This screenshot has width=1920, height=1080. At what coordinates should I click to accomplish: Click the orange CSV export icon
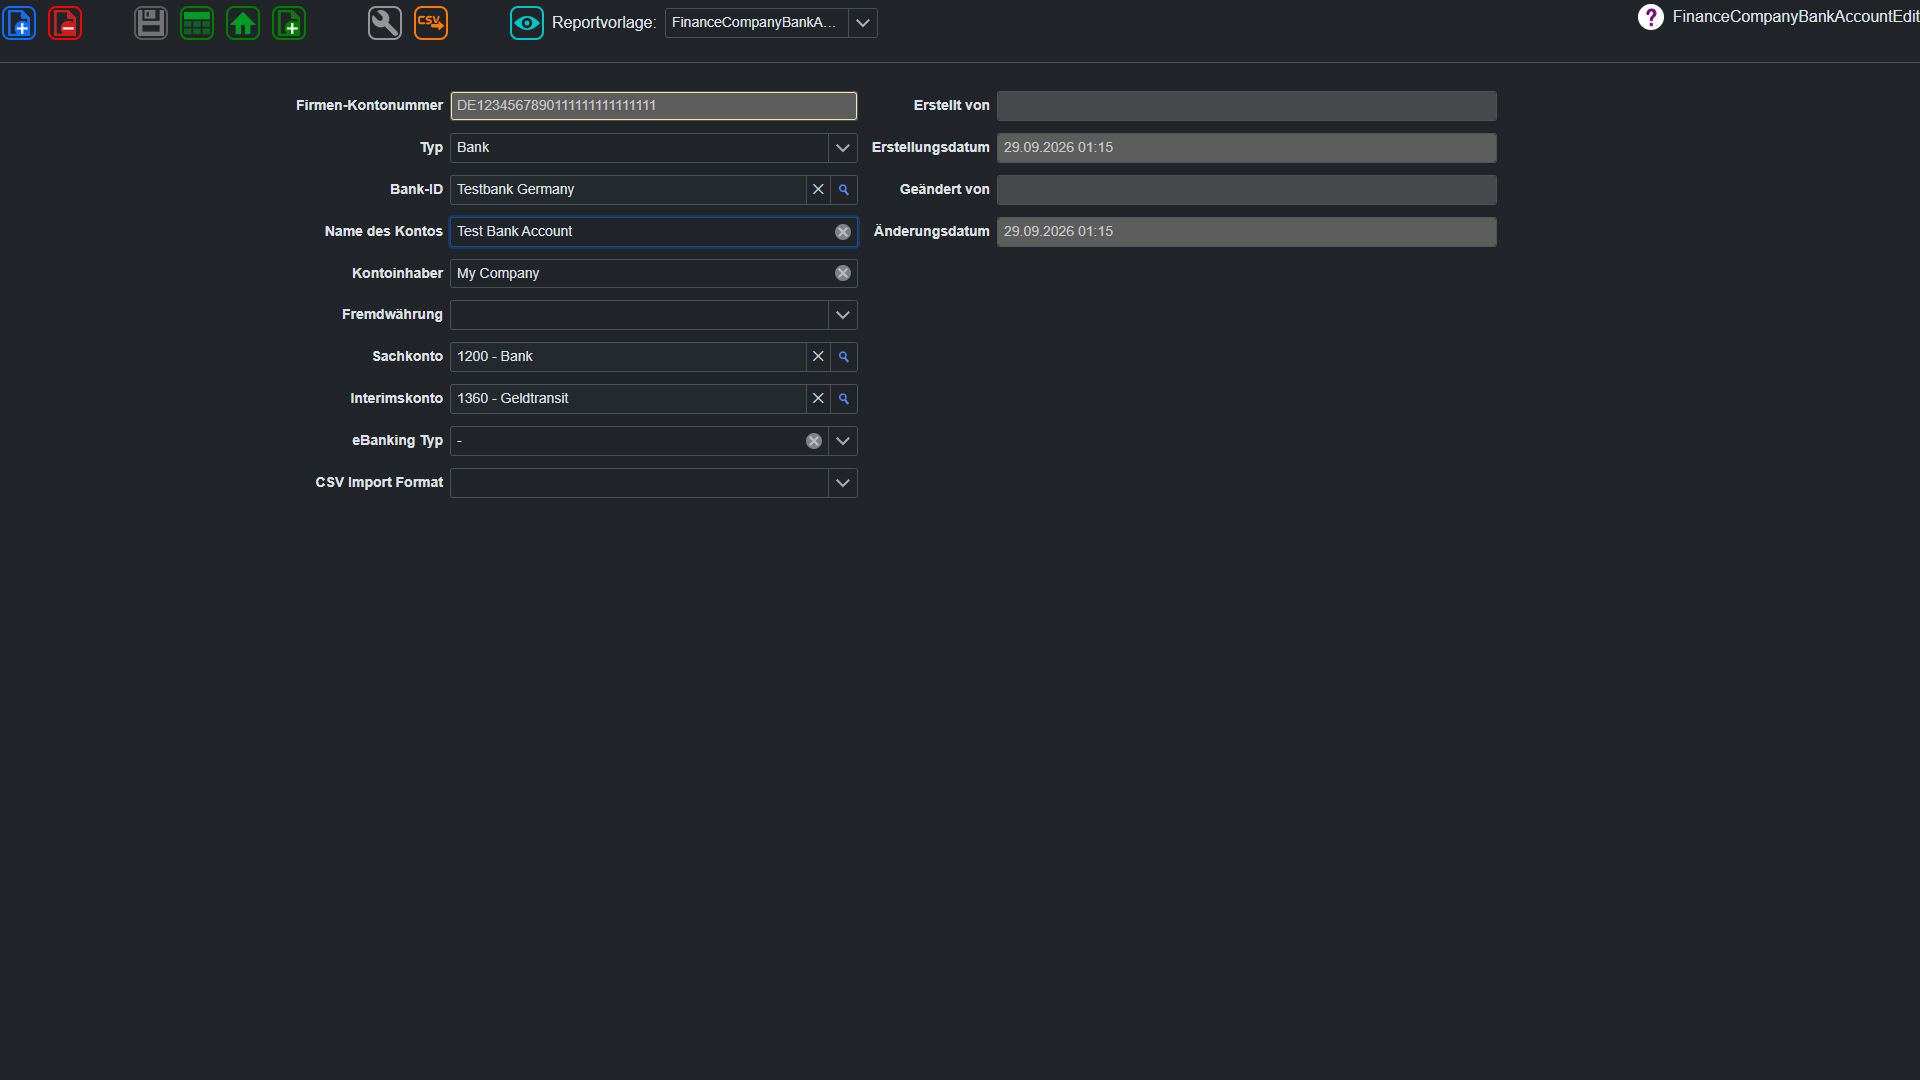[431, 23]
